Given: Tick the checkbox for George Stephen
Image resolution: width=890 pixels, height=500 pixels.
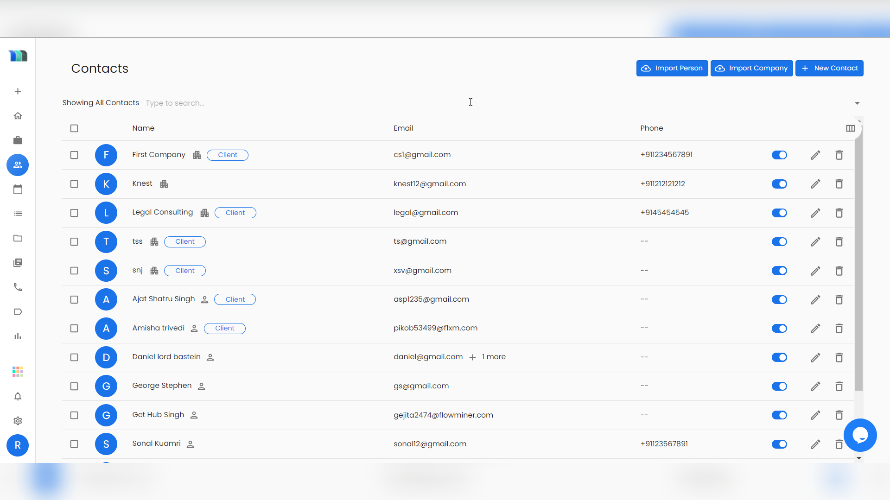Looking at the screenshot, I should [x=74, y=386].
